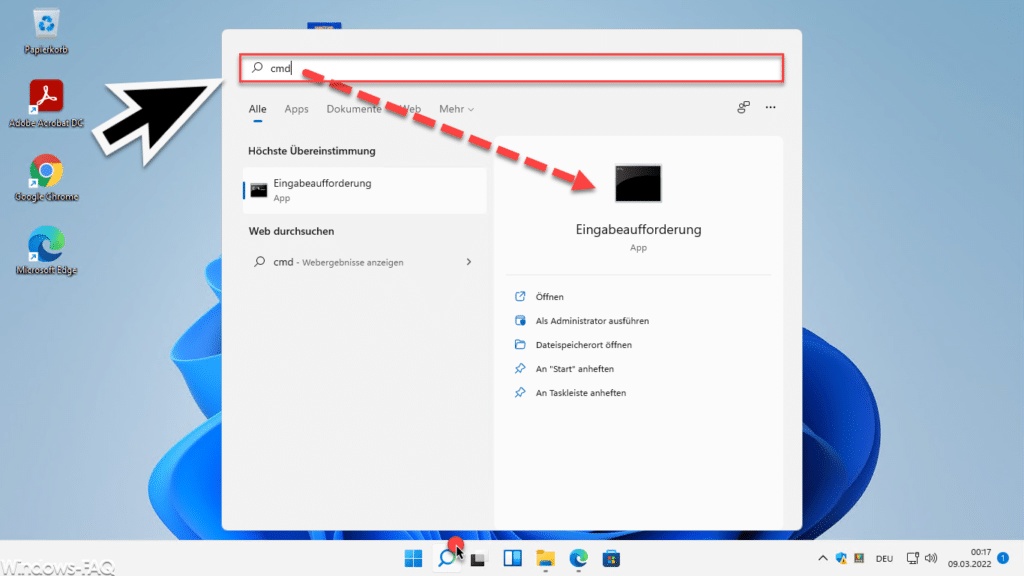
Task: Open the search account/organization icon
Action: (743, 107)
